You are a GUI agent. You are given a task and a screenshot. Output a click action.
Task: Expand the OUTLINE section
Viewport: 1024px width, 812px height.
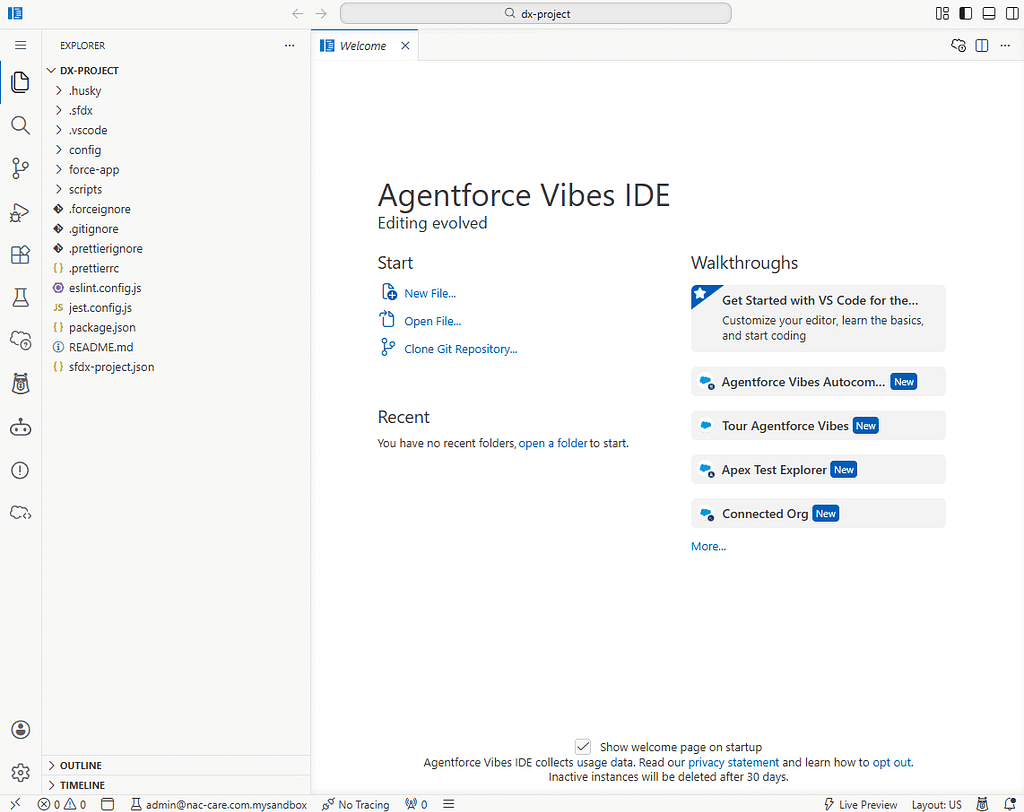click(x=176, y=765)
